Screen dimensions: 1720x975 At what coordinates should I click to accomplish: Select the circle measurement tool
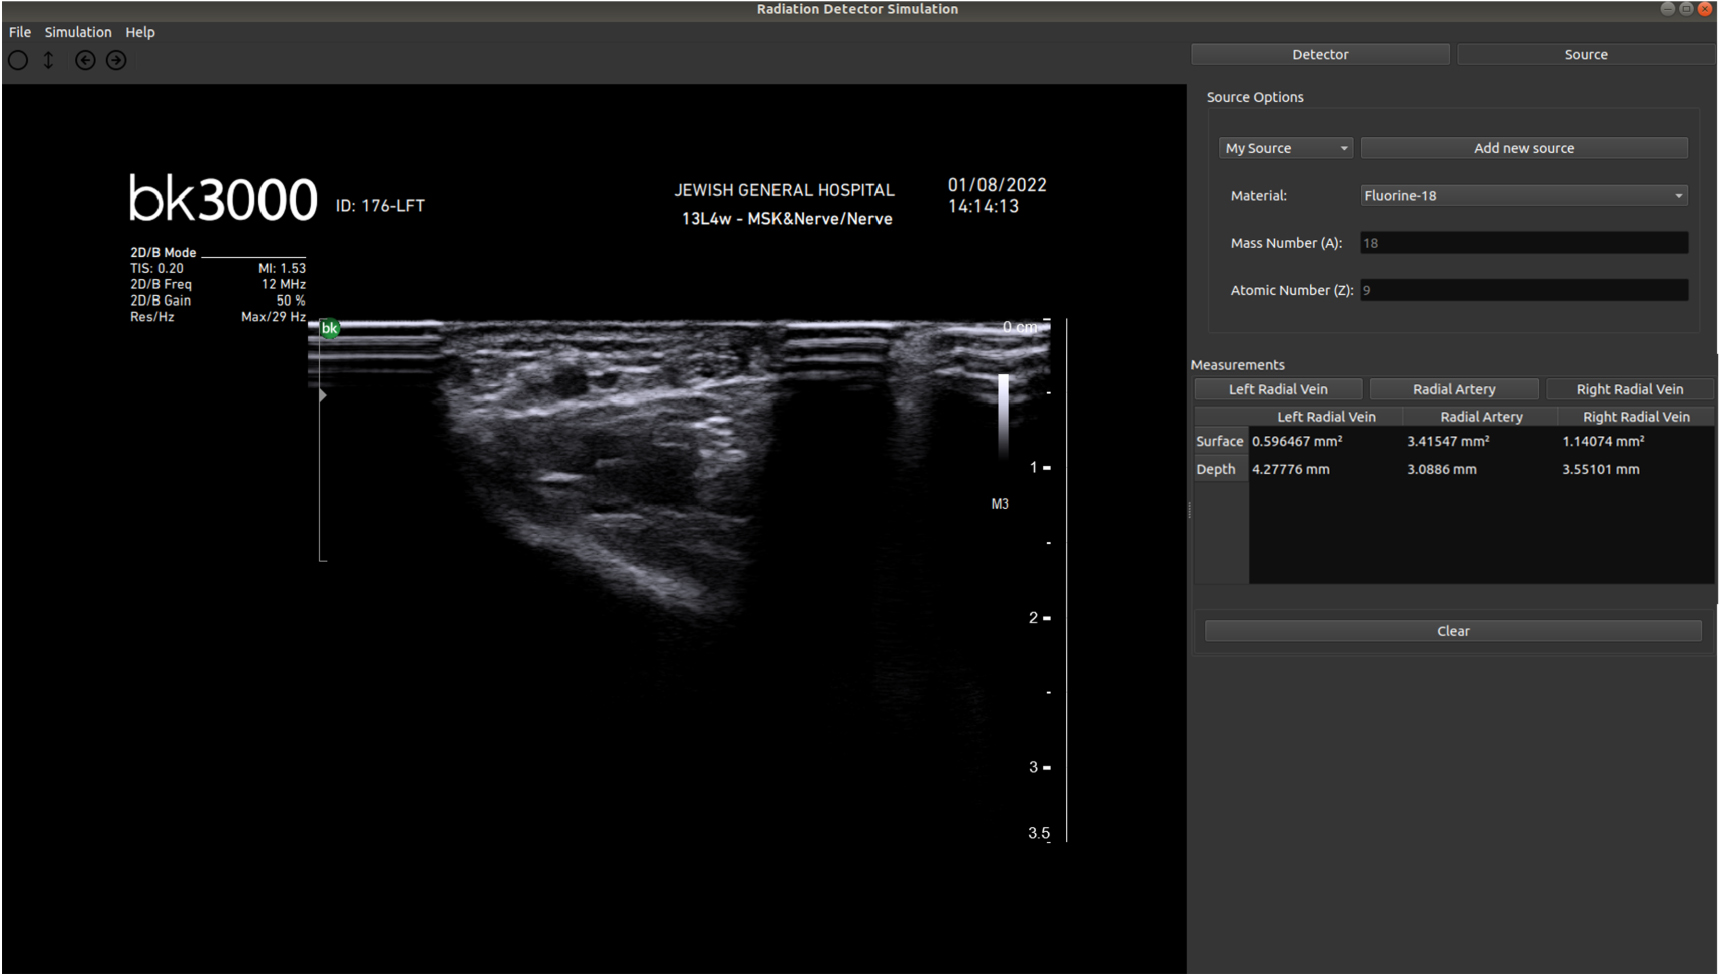coord(17,60)
